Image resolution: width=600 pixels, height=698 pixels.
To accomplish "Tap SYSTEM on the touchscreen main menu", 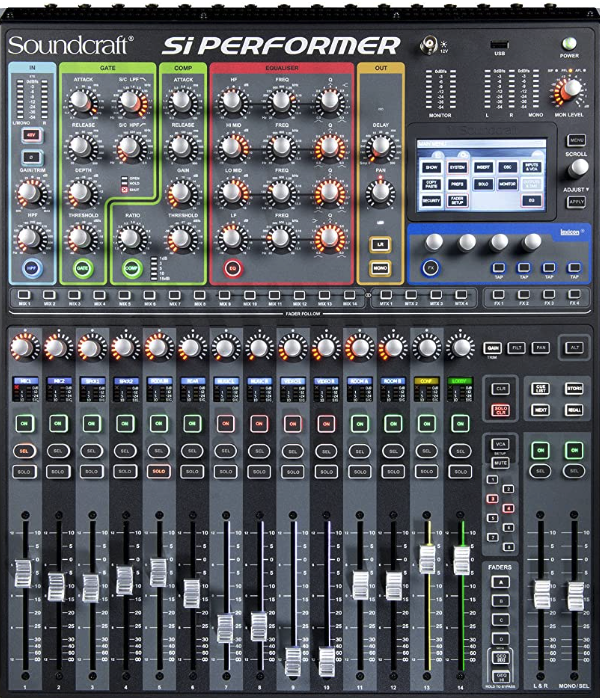I will [457, 167].
